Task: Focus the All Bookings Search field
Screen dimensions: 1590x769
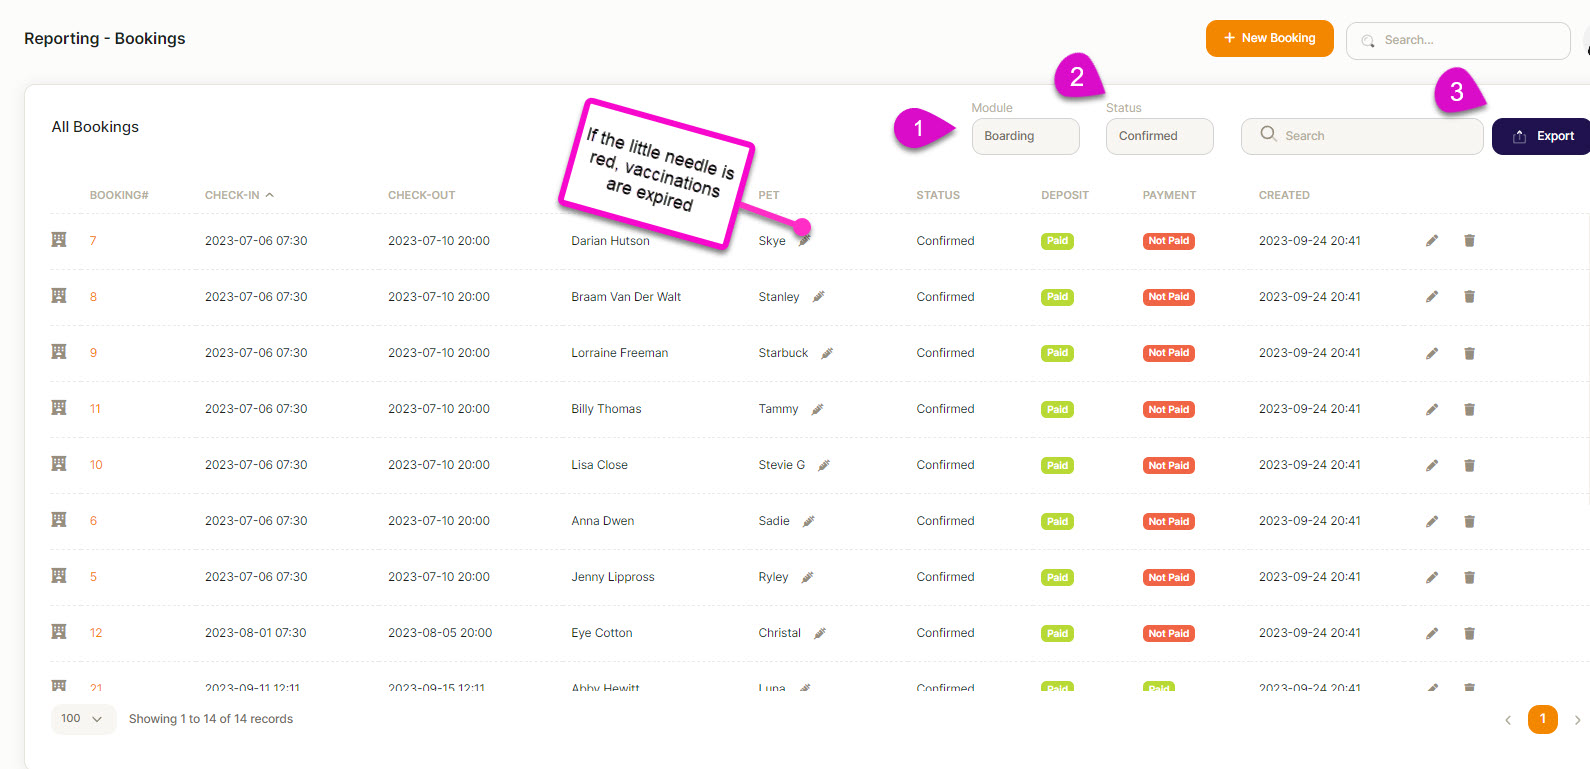Action: 1362,136
